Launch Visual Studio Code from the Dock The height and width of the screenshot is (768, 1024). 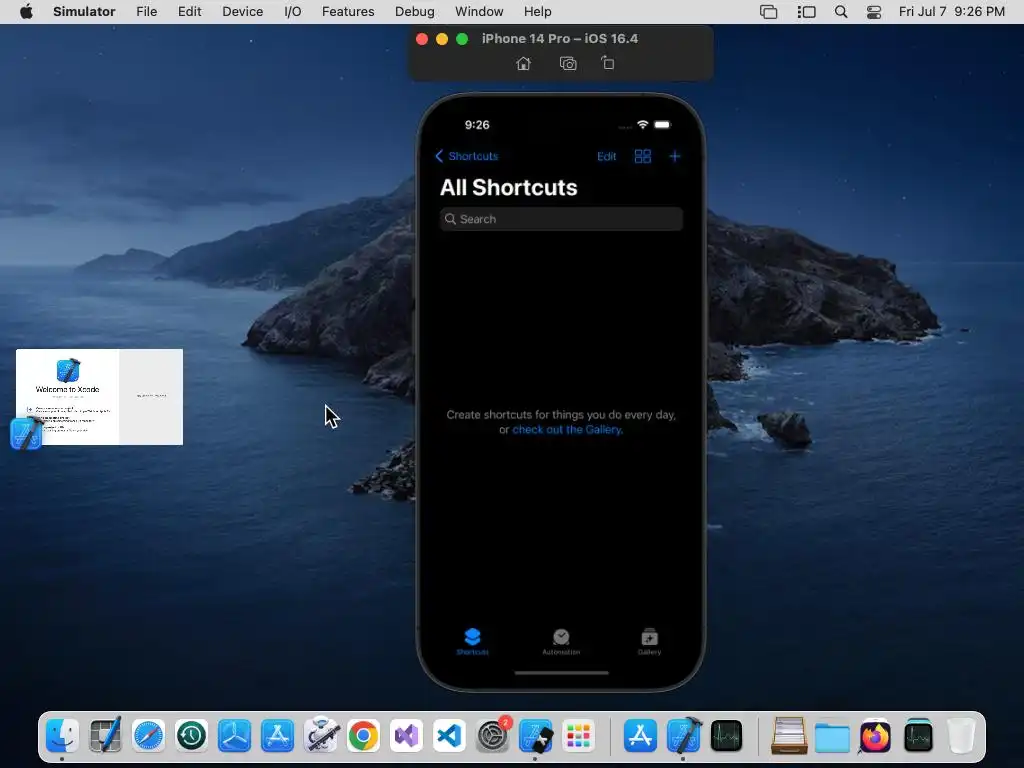pos(449,736)
